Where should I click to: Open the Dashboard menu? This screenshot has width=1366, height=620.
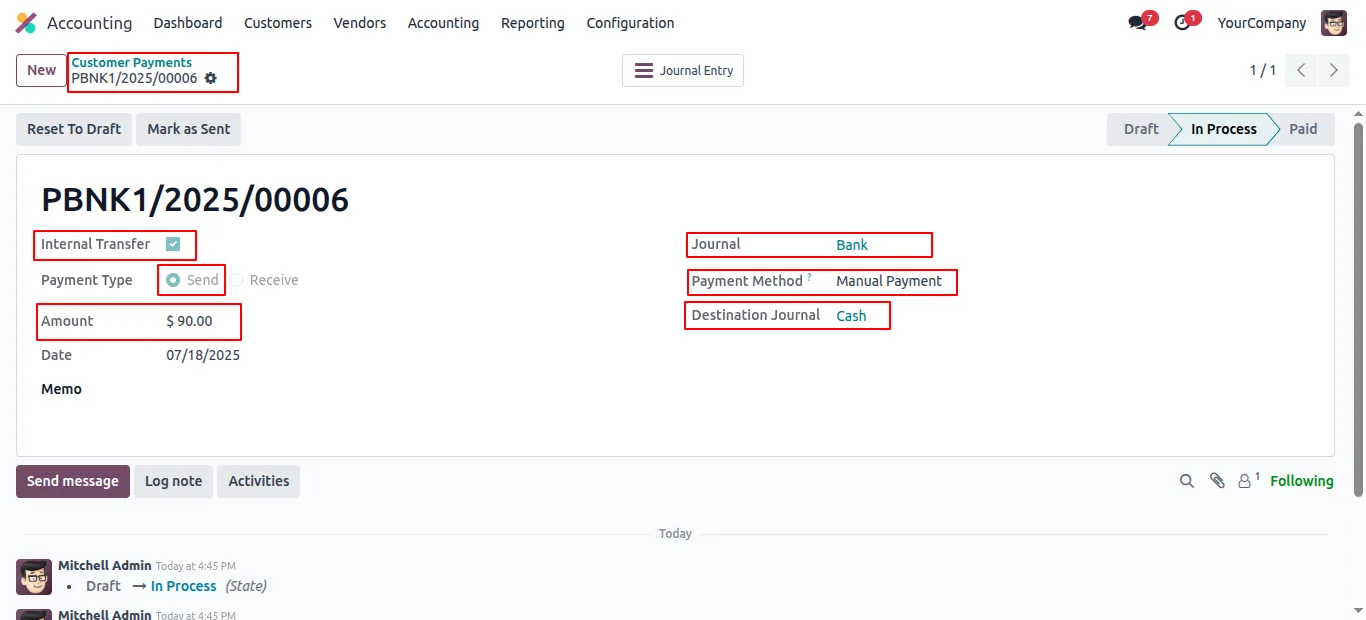point(188,23)
